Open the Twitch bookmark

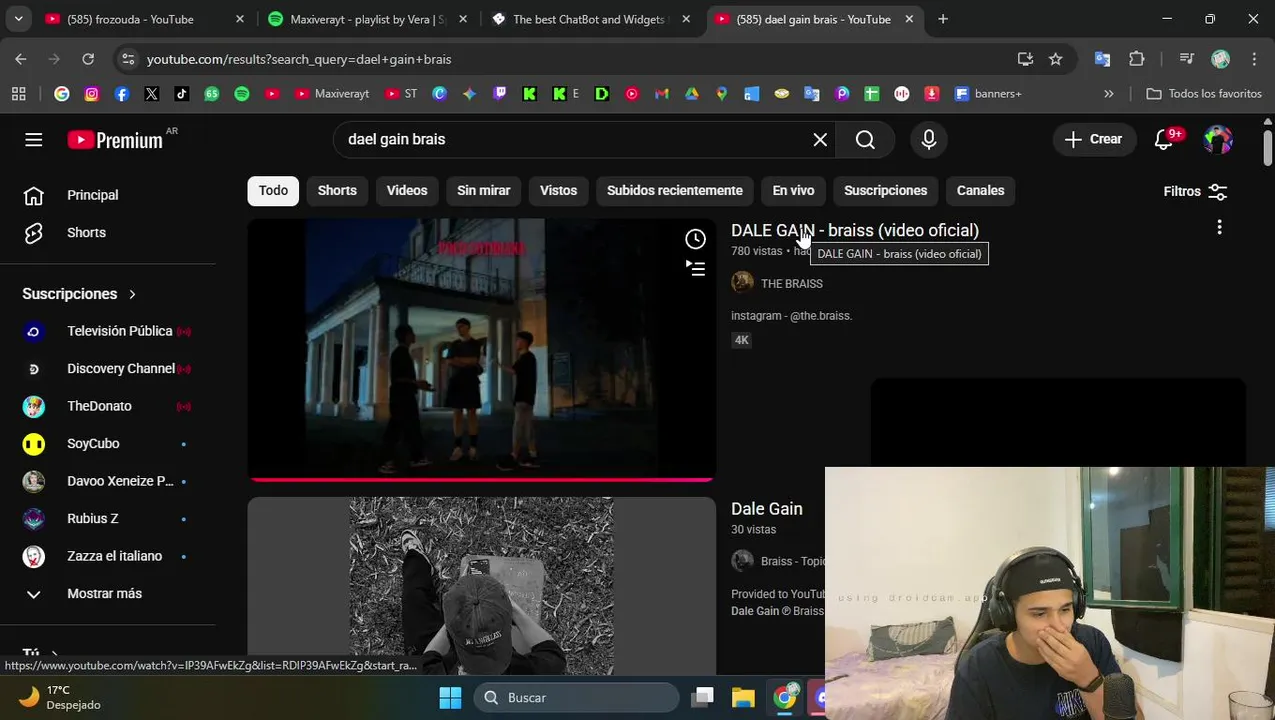click(x=500, y=94)
